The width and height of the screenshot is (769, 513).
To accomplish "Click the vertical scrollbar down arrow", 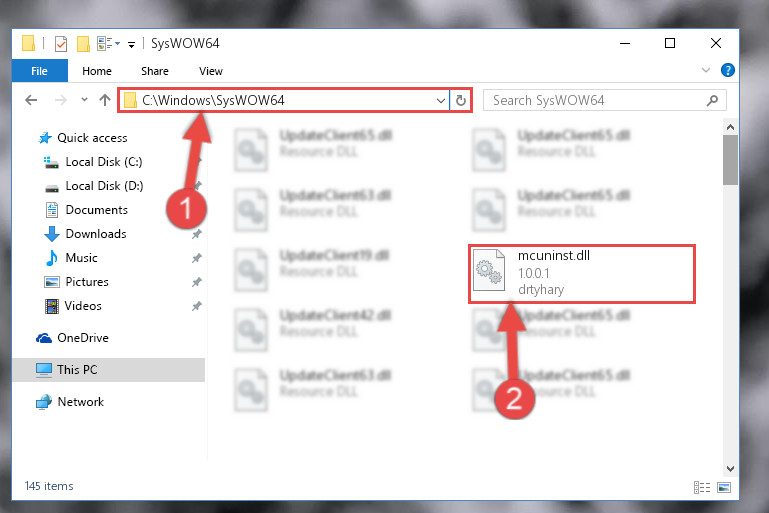I will coord(730,468).
